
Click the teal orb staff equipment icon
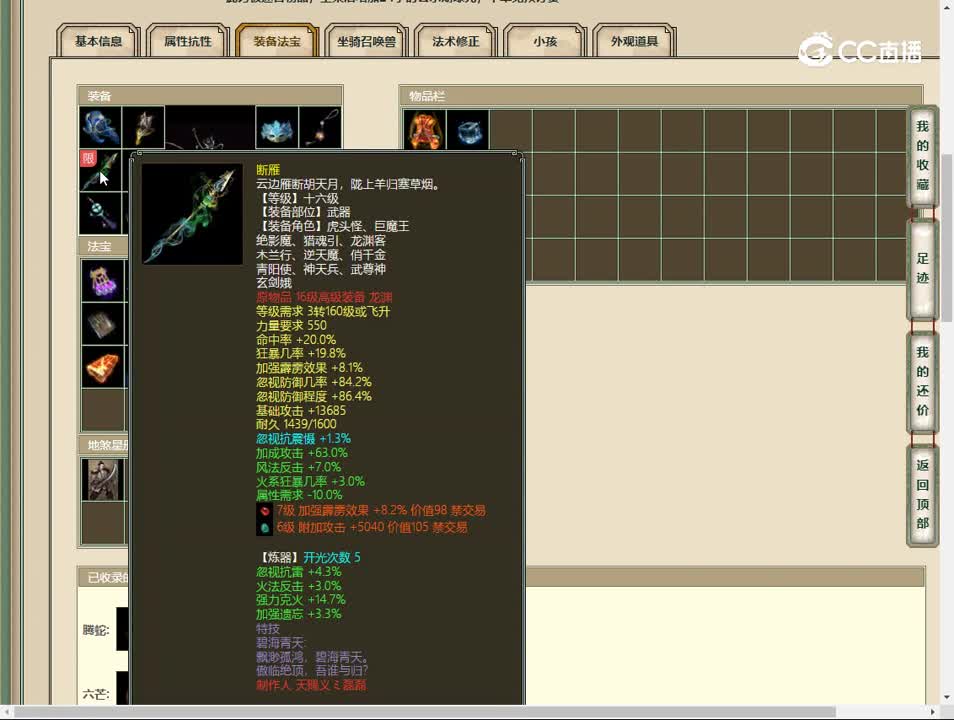point(100,213)
